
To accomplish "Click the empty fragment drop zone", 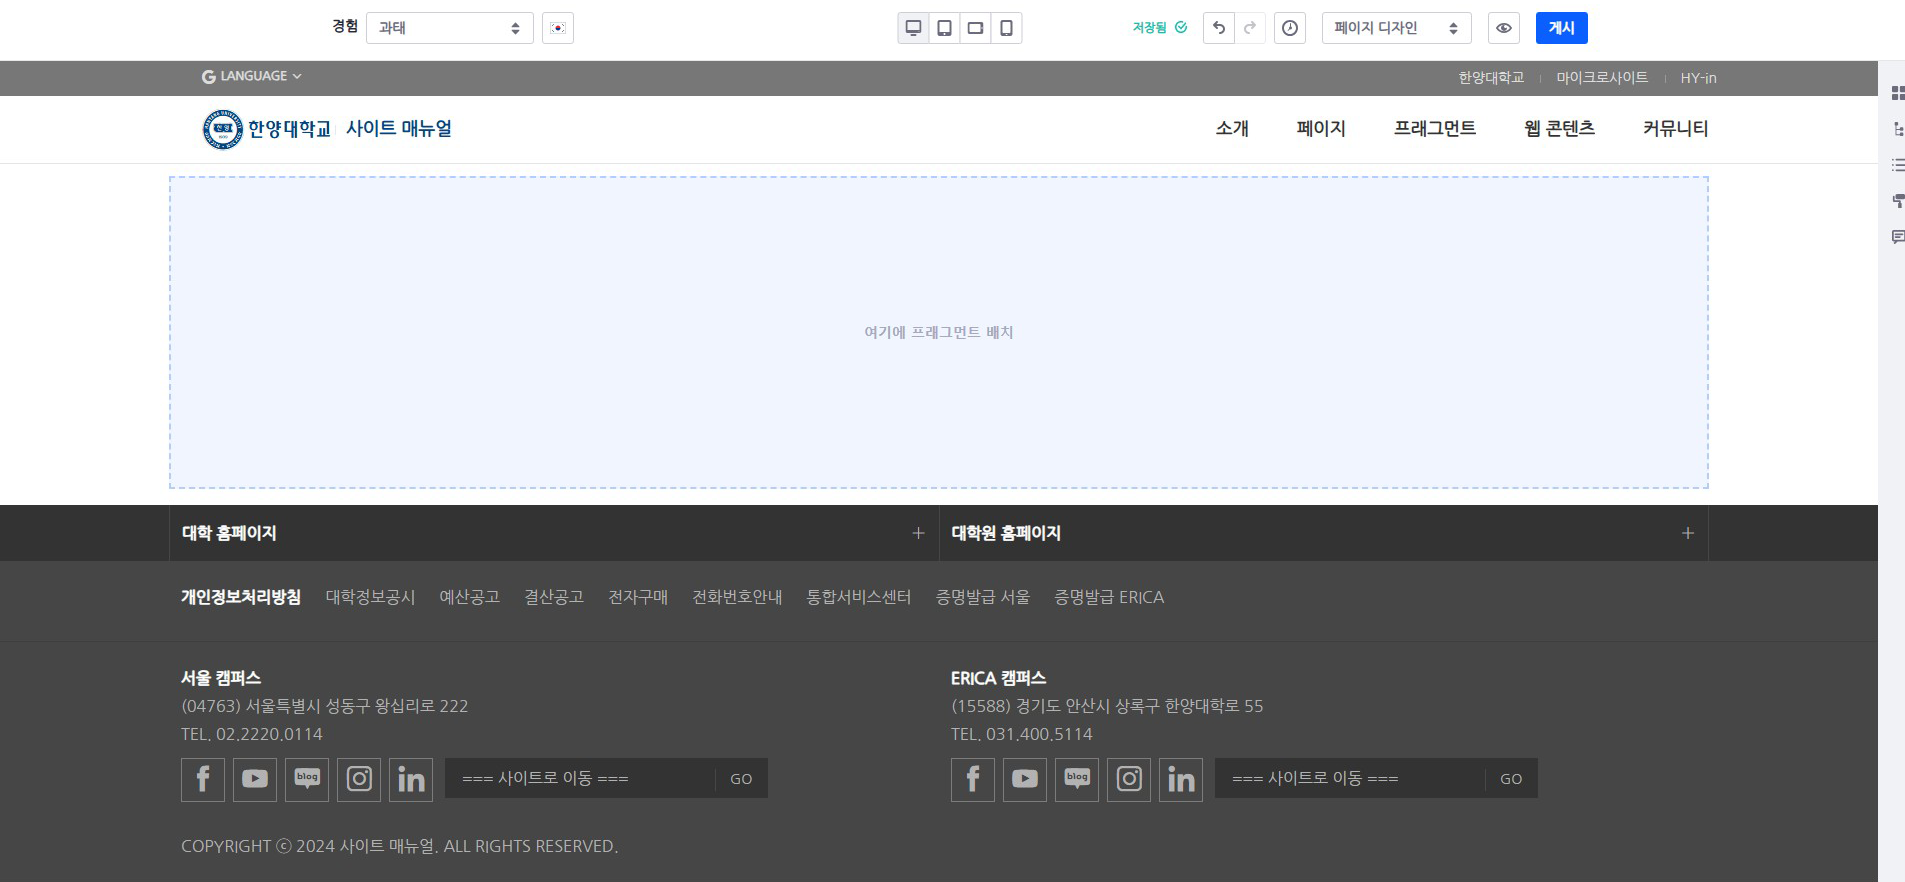I will click(x=938, y=332).
